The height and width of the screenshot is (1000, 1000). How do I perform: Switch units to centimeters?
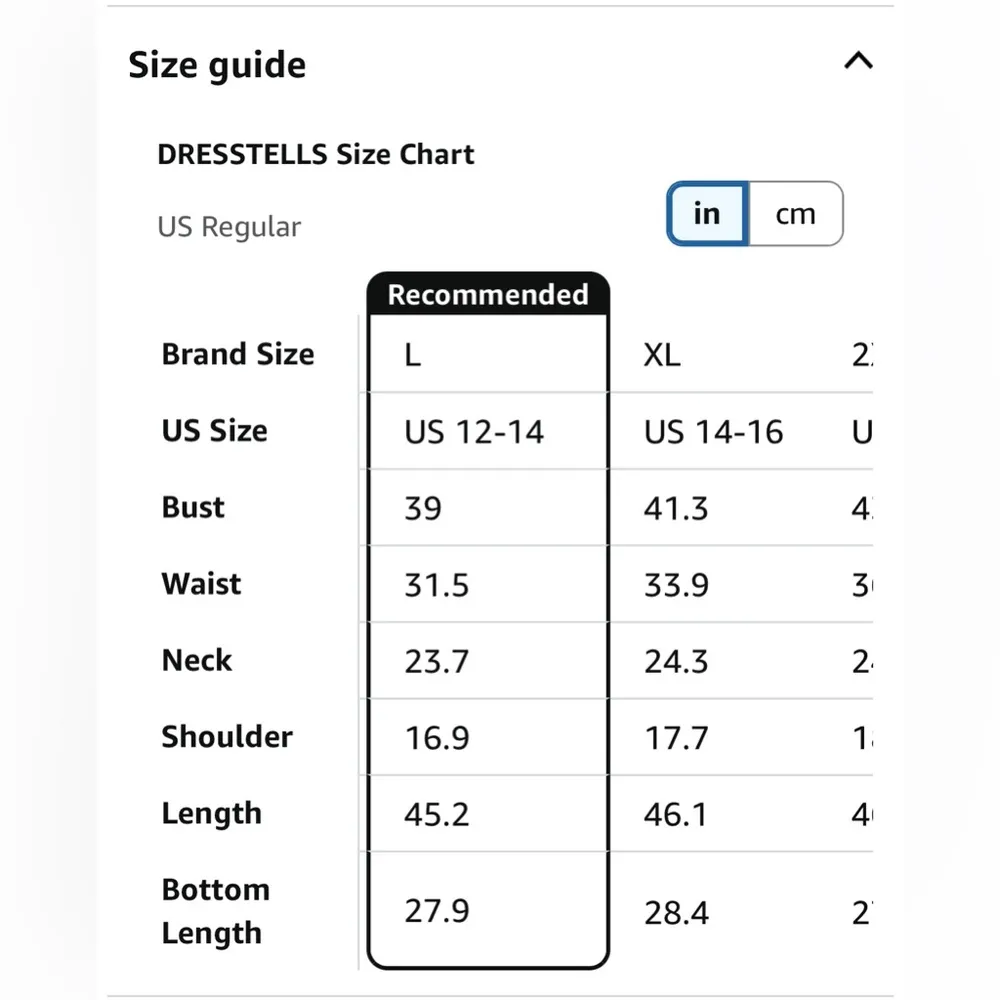click(x=796, y=213)
